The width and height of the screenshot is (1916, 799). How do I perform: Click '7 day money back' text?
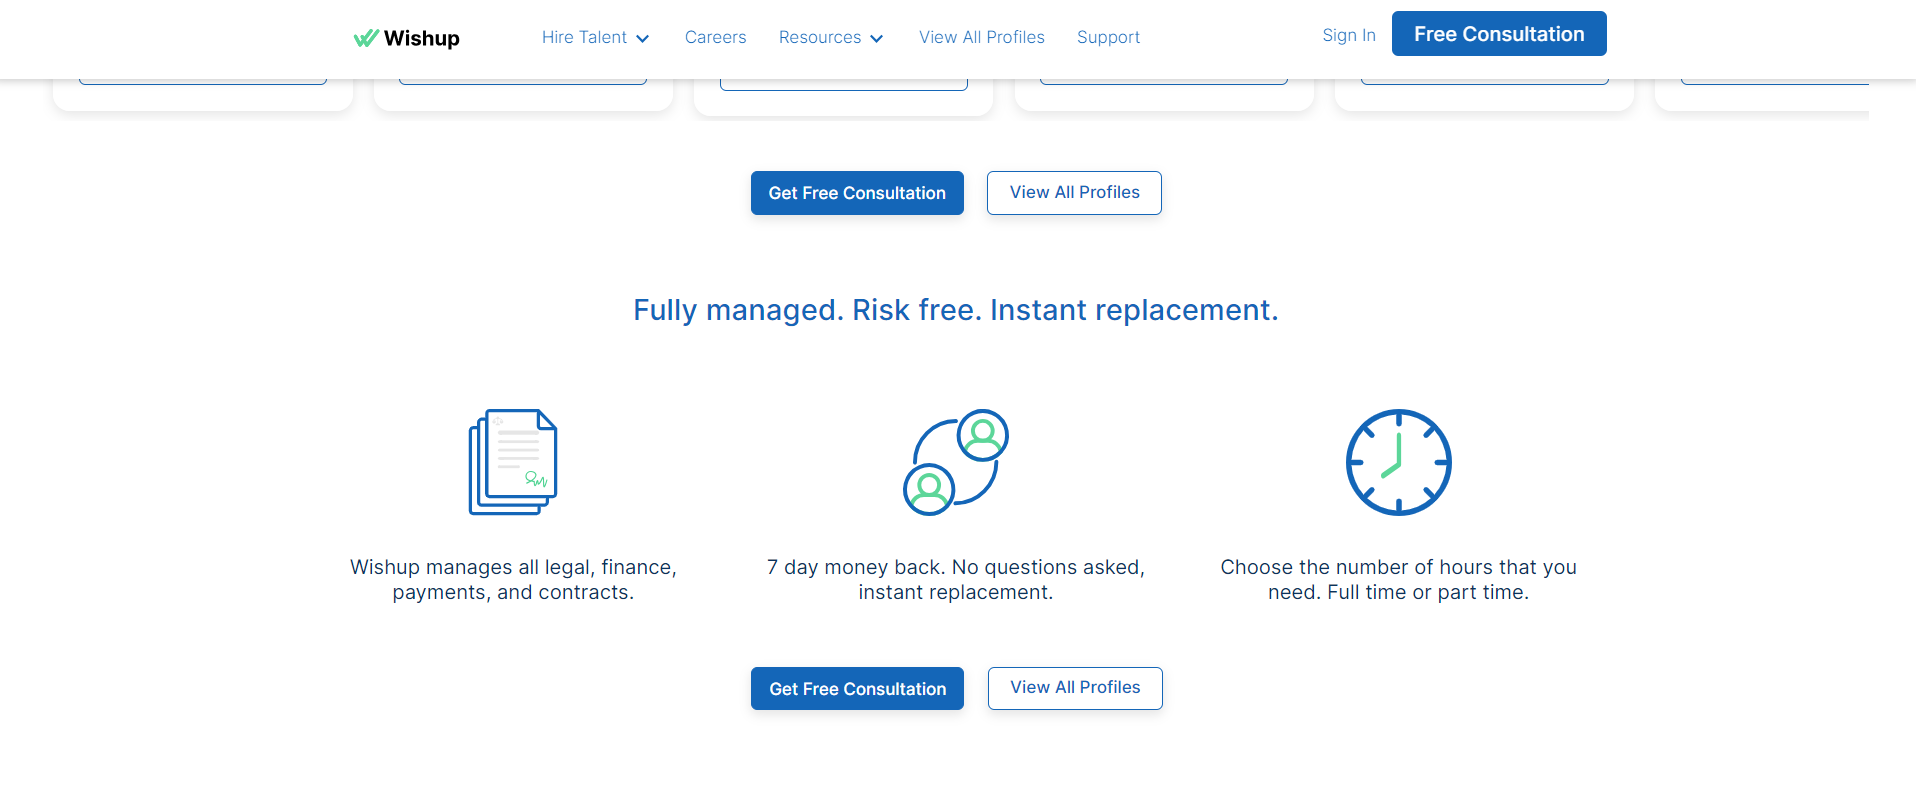956,580
